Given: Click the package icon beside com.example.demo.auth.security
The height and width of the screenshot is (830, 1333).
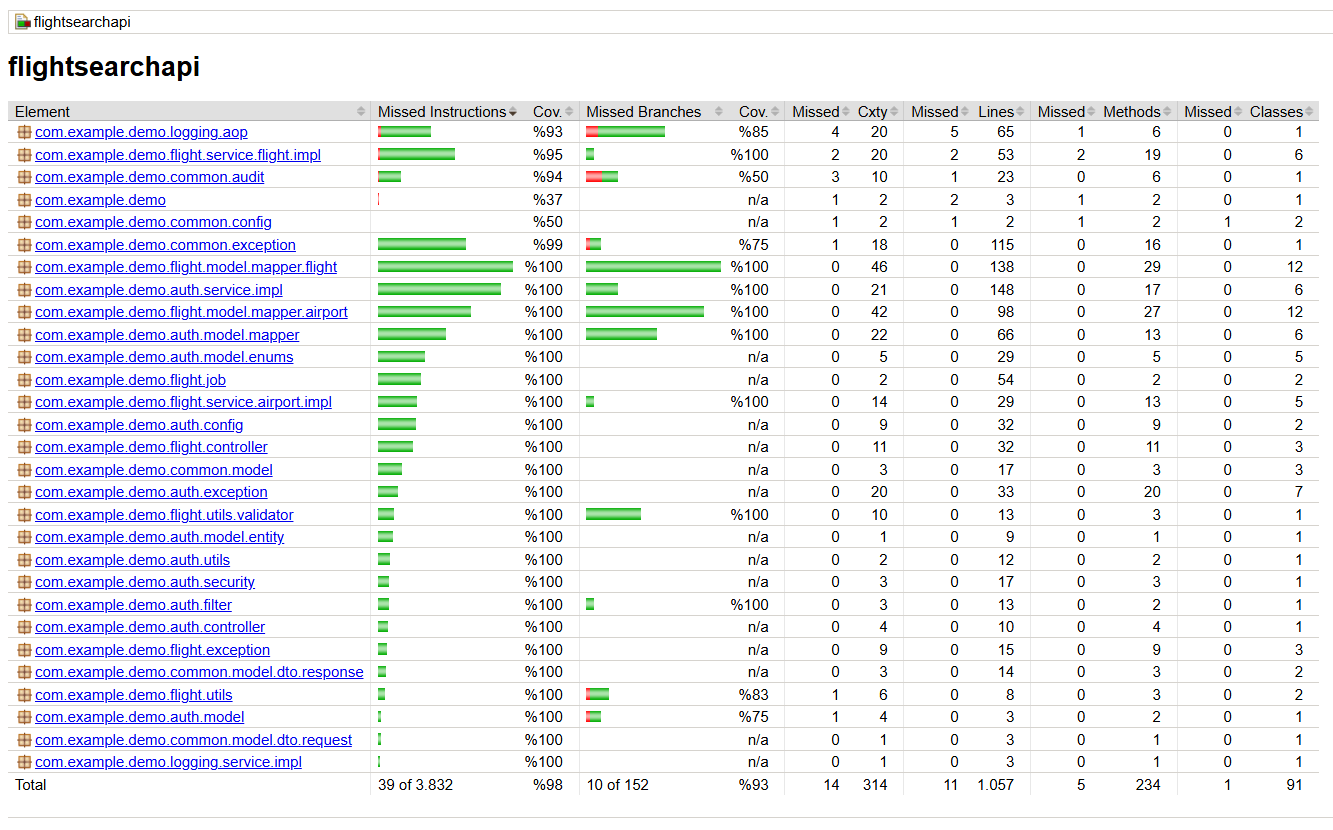Looking at the screenshot, I should (x=24, y=582).
